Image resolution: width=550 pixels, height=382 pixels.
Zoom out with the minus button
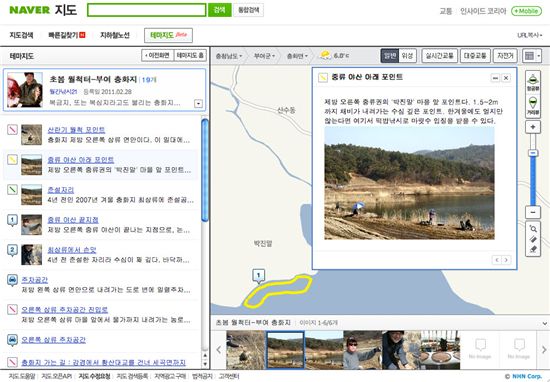coord(532,212)
